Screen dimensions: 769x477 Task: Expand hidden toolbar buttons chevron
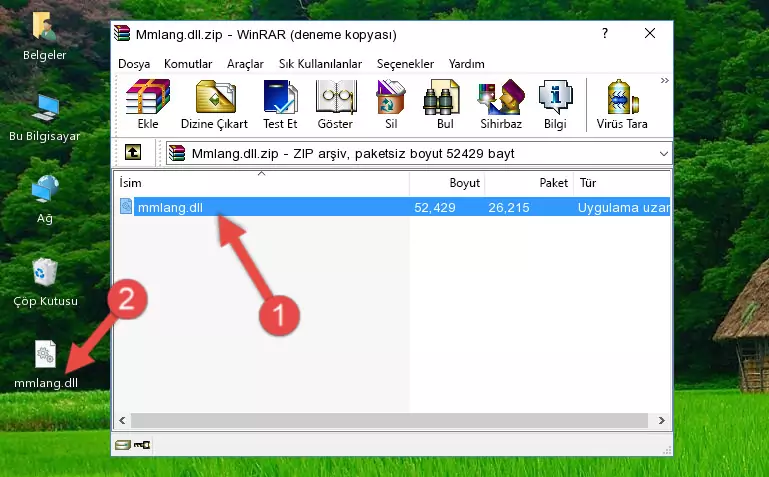point(665,80)
